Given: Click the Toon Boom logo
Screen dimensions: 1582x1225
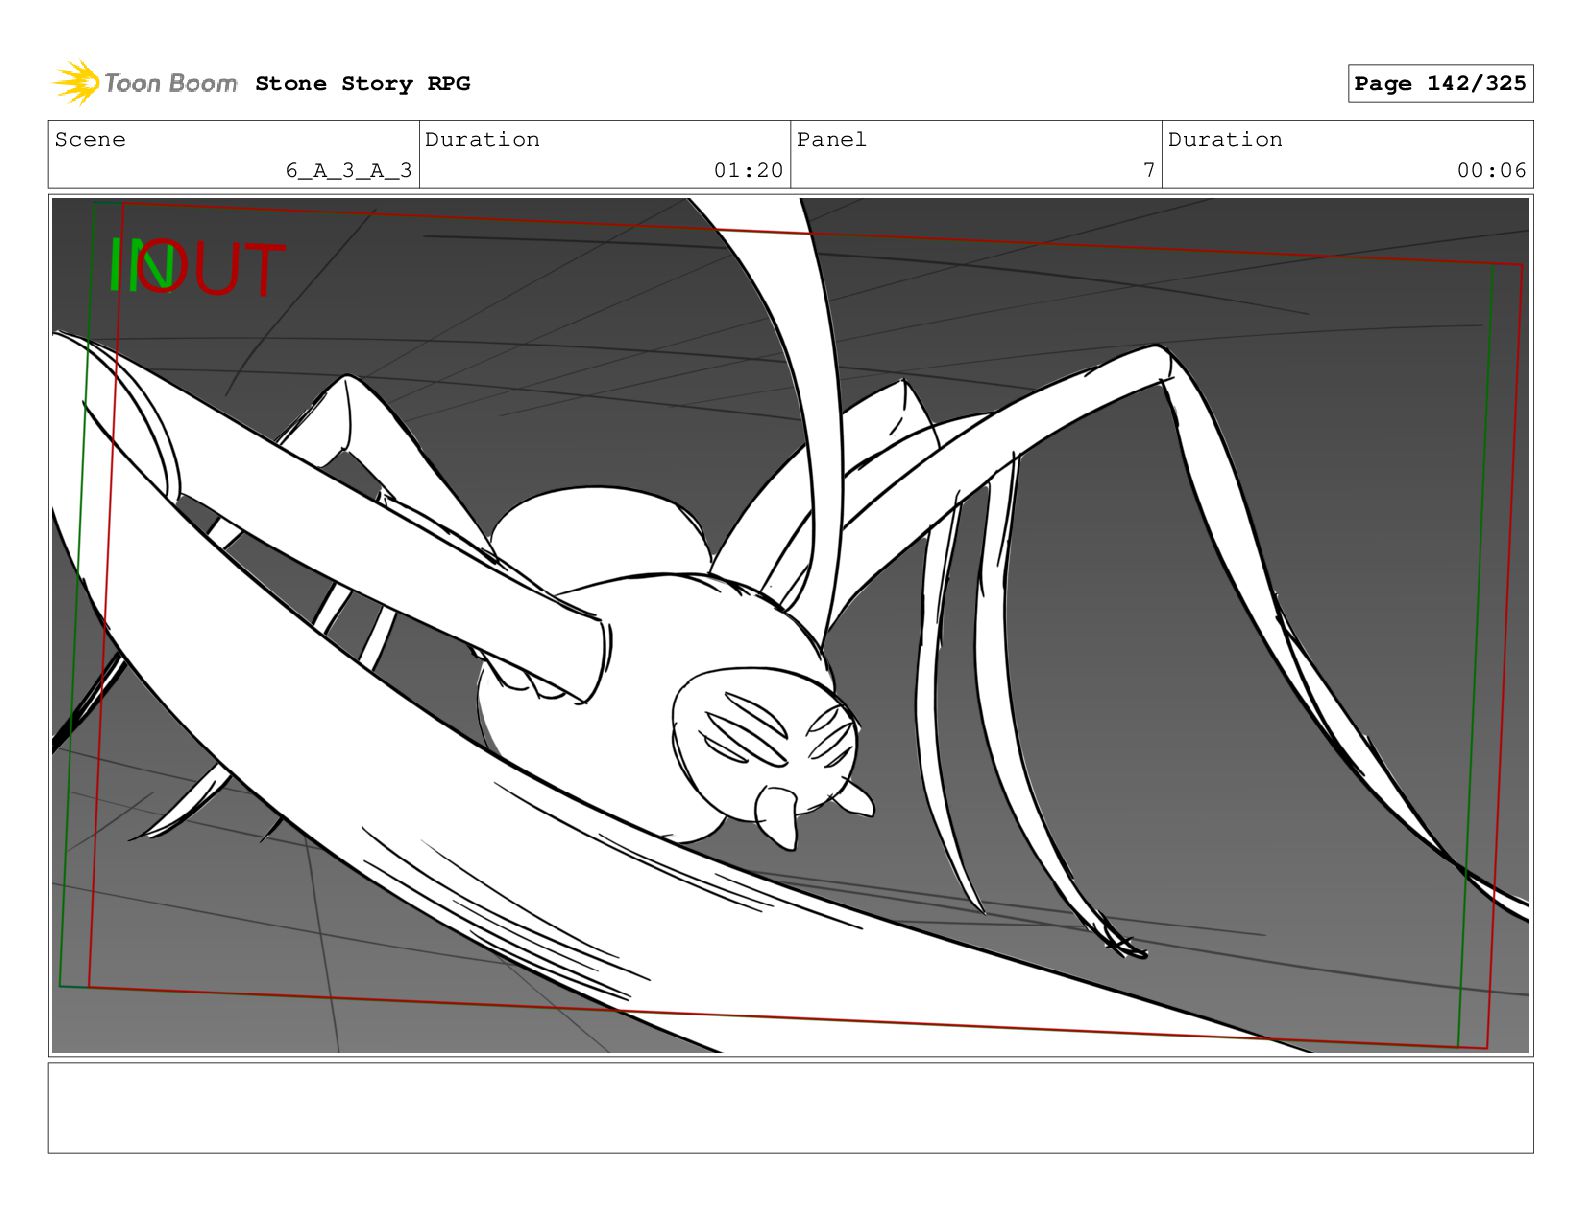Looking at the screenshot, I should point(145,83).
